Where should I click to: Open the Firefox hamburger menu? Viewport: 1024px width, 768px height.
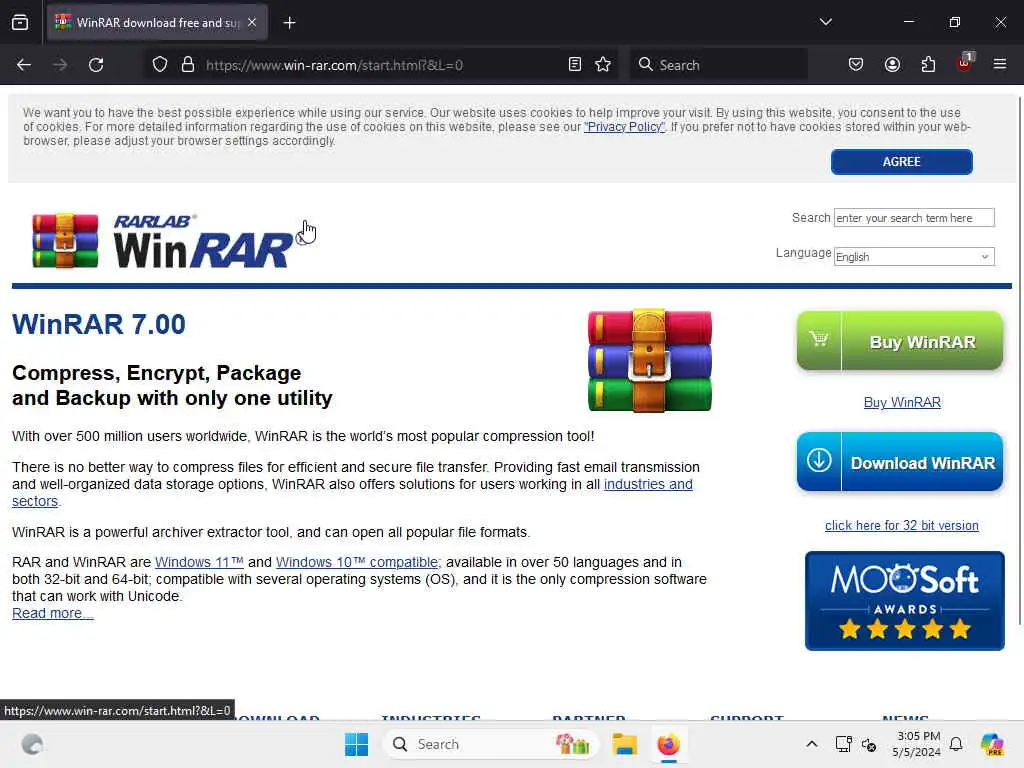[x=999, y=64]
